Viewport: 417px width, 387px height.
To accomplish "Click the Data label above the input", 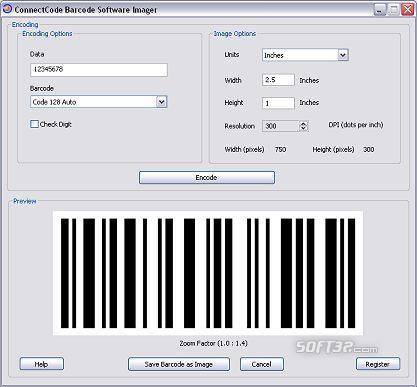I will (37, 54).
